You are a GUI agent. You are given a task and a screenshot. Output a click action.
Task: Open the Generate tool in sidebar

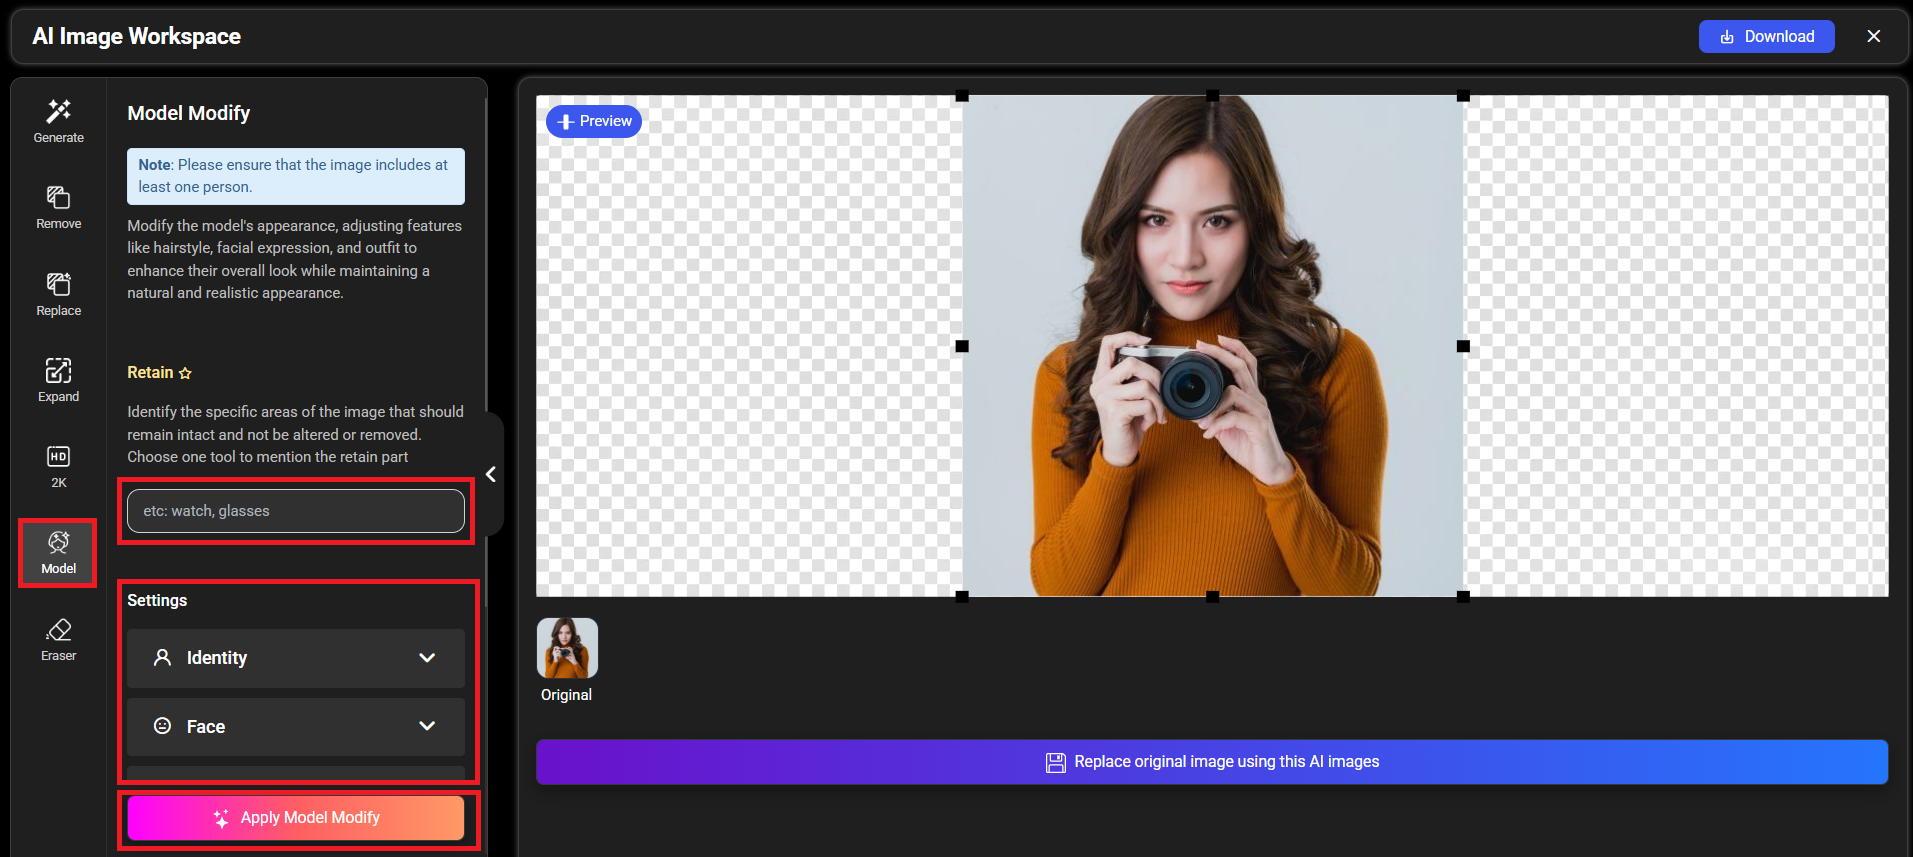pyautogui.click(x=58, y=121)
